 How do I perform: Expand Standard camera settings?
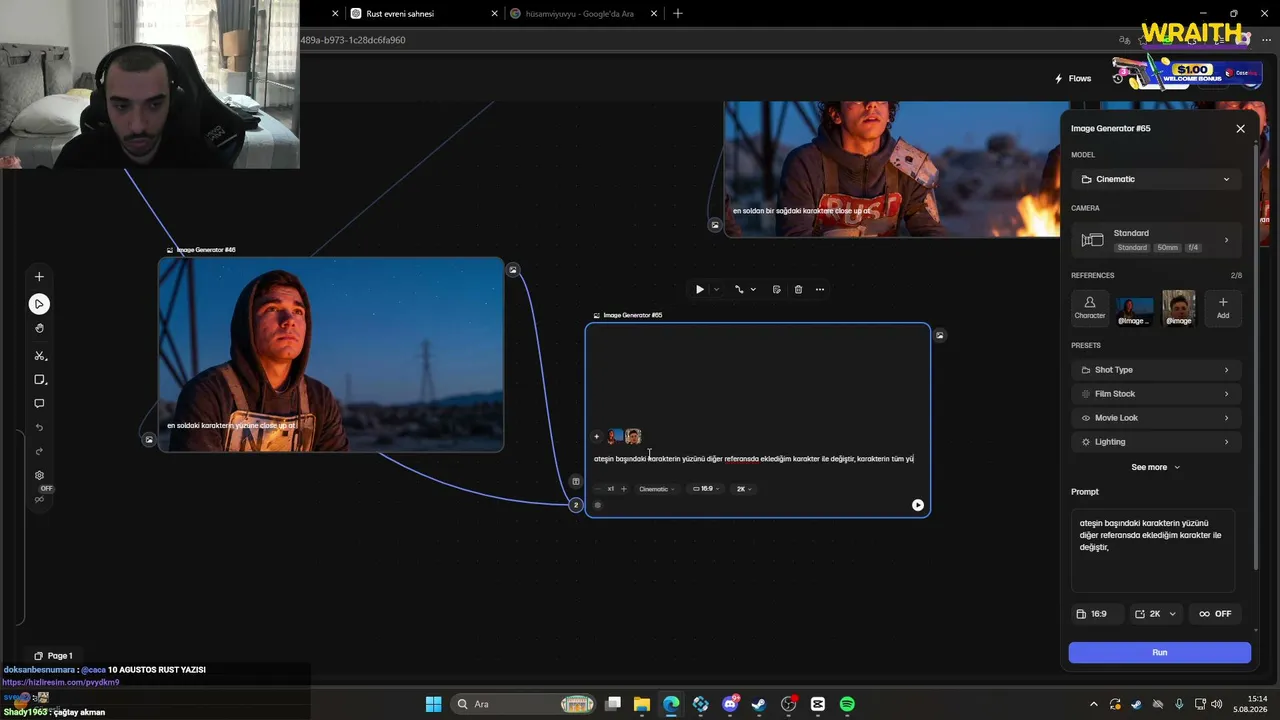[1156, 240]
